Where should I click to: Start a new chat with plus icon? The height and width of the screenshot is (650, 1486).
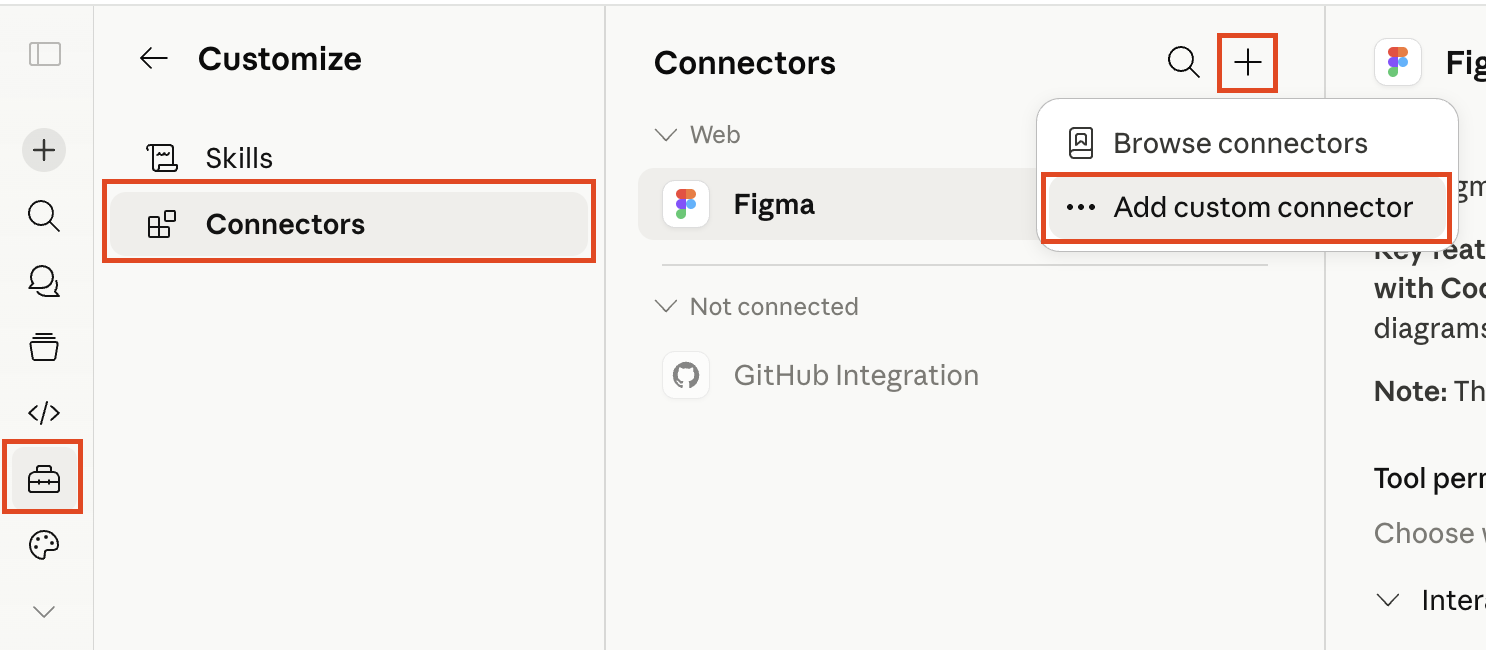[44, 150]
